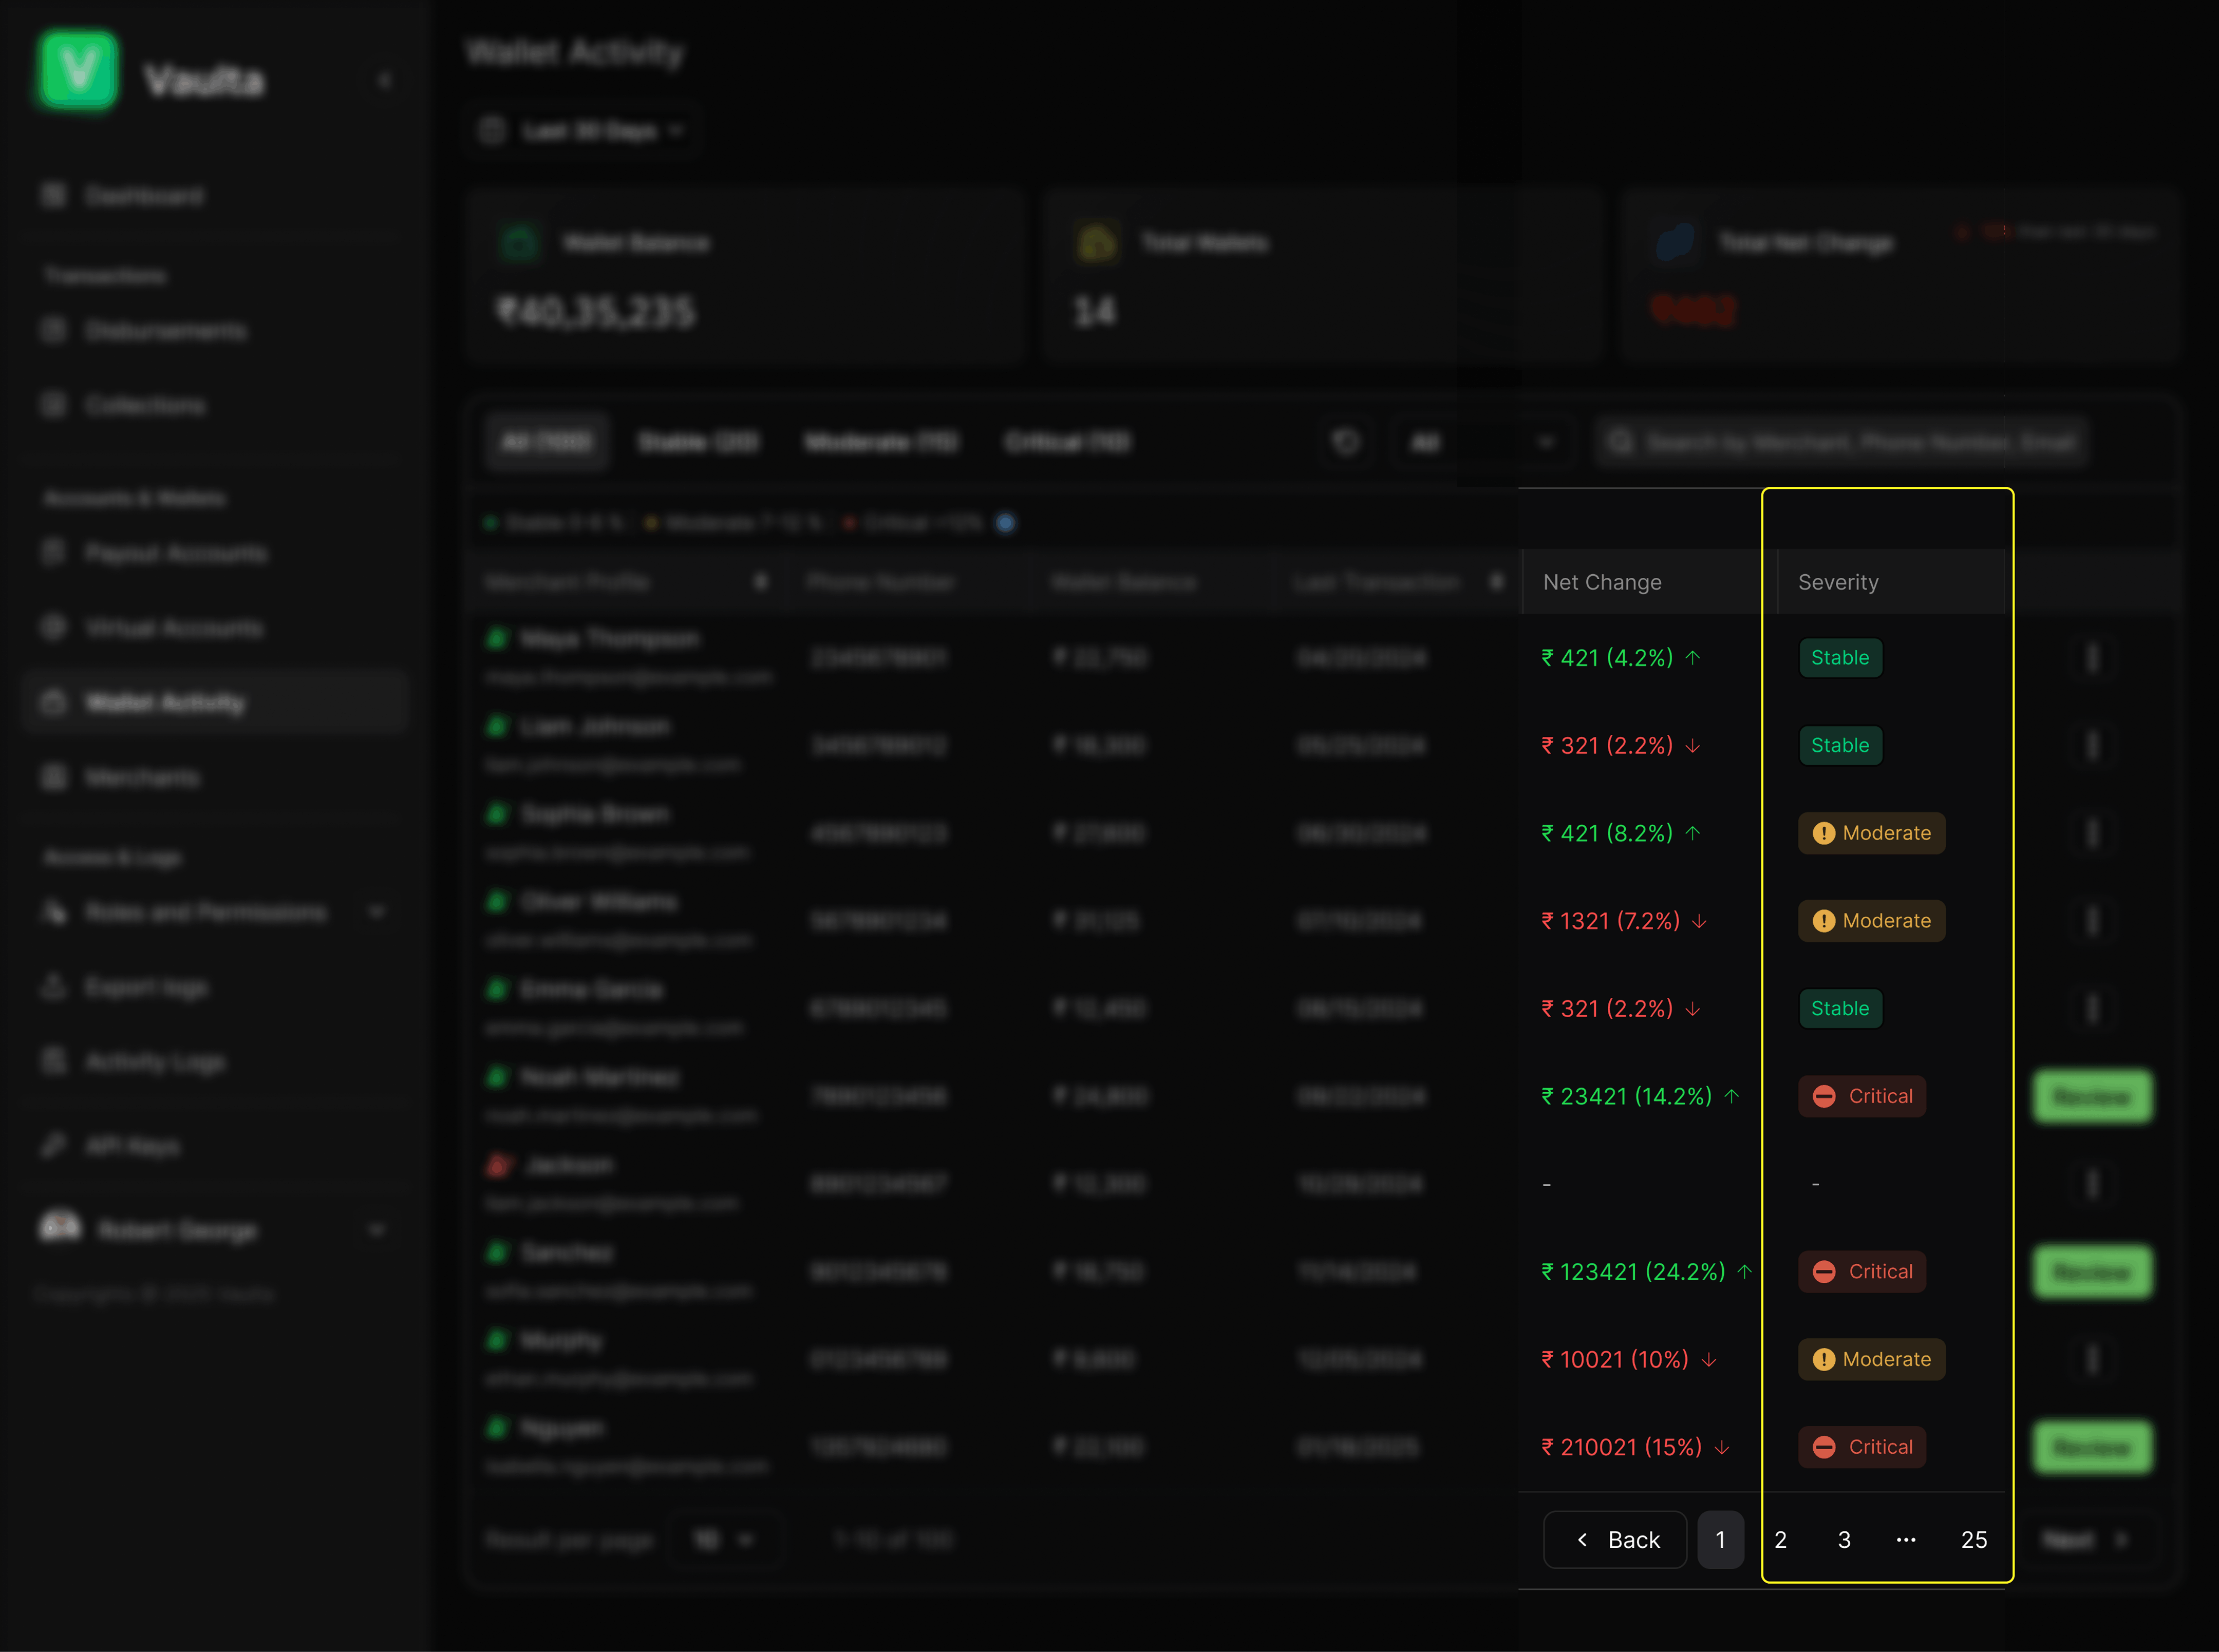Click the warning icon on the ₹ 10021 Moderate badge
This screenshot has height=1652, width=2219.
click(x=1823, y=1359)
